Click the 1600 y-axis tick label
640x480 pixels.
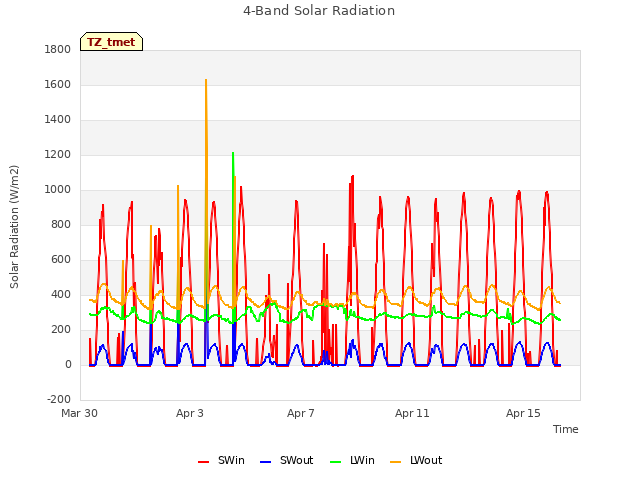[58, 84]
